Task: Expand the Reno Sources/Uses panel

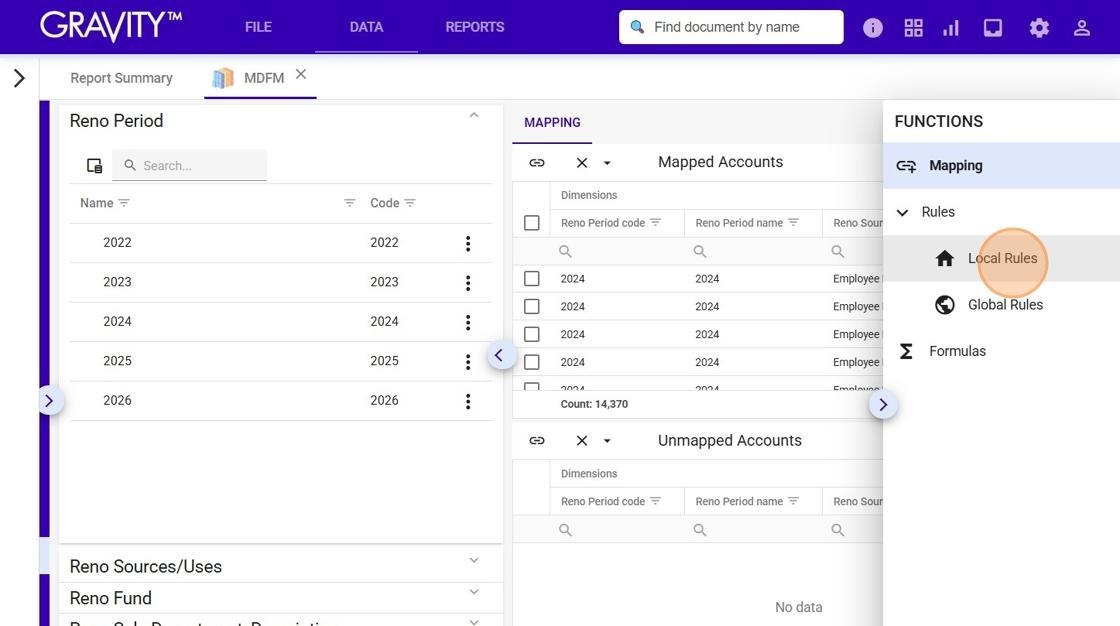Action: [x=474, y=560]
